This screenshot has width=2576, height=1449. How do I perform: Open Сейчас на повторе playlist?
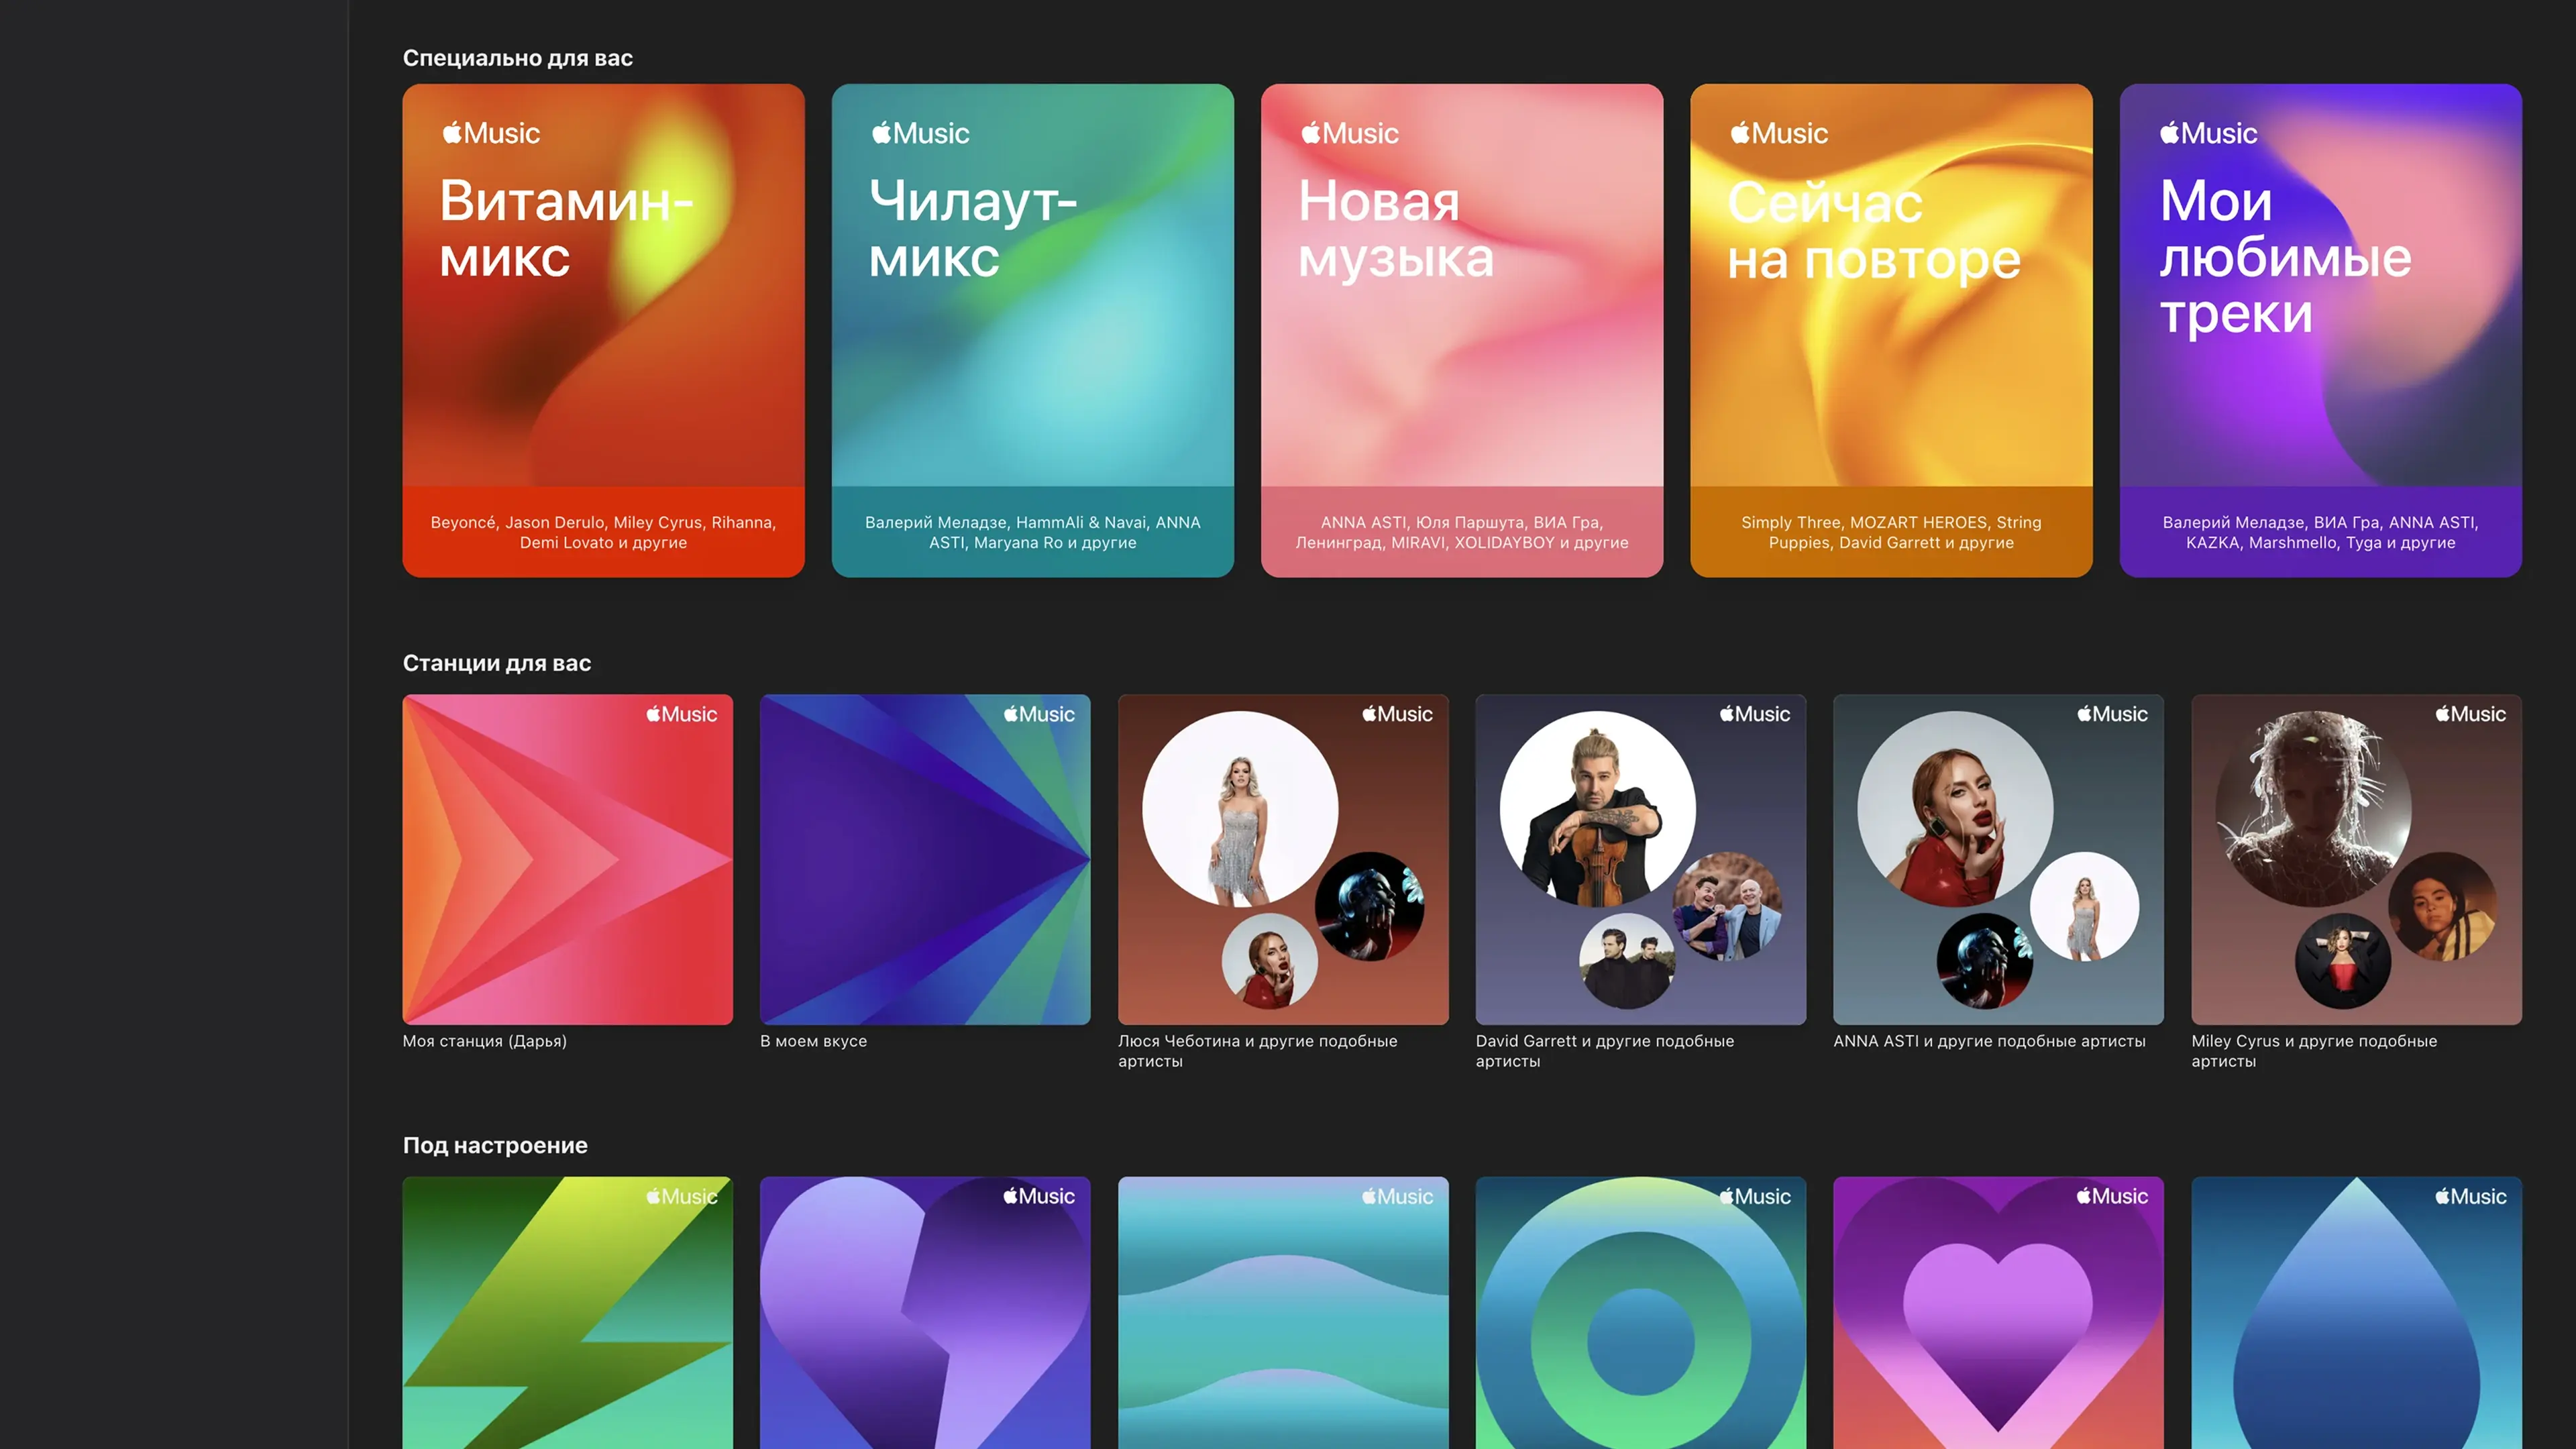(x=1891, y=330)
